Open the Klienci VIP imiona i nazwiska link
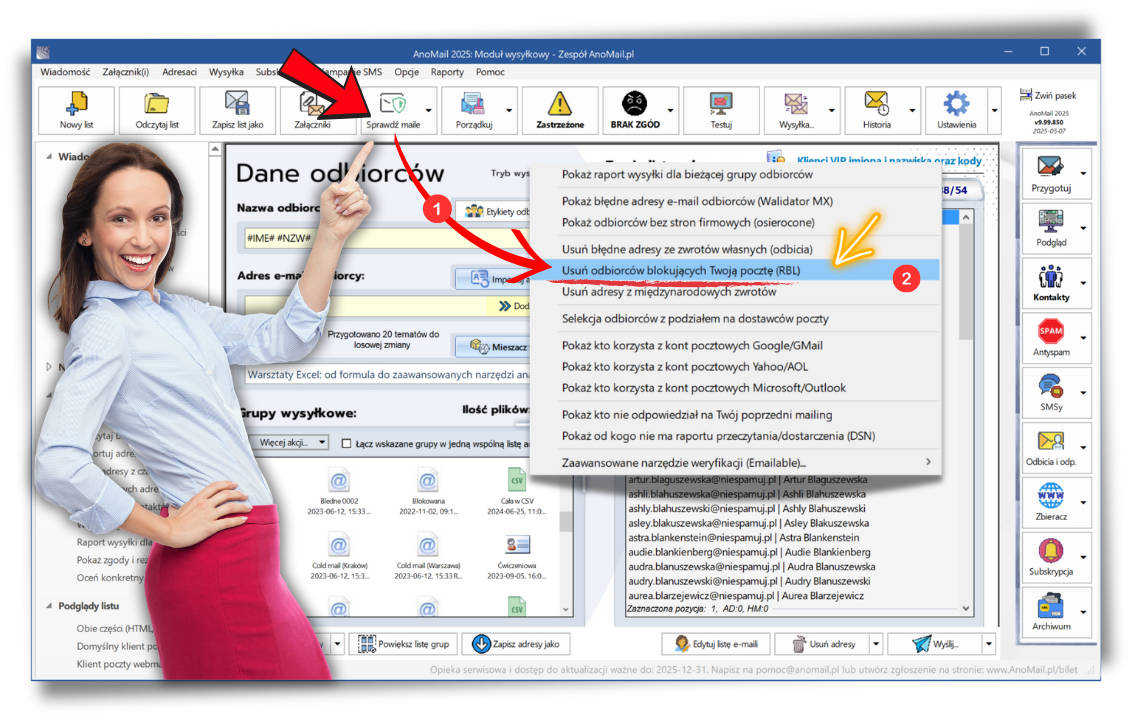The height and width of the screenshot is (714, 1130). point(889,161)
